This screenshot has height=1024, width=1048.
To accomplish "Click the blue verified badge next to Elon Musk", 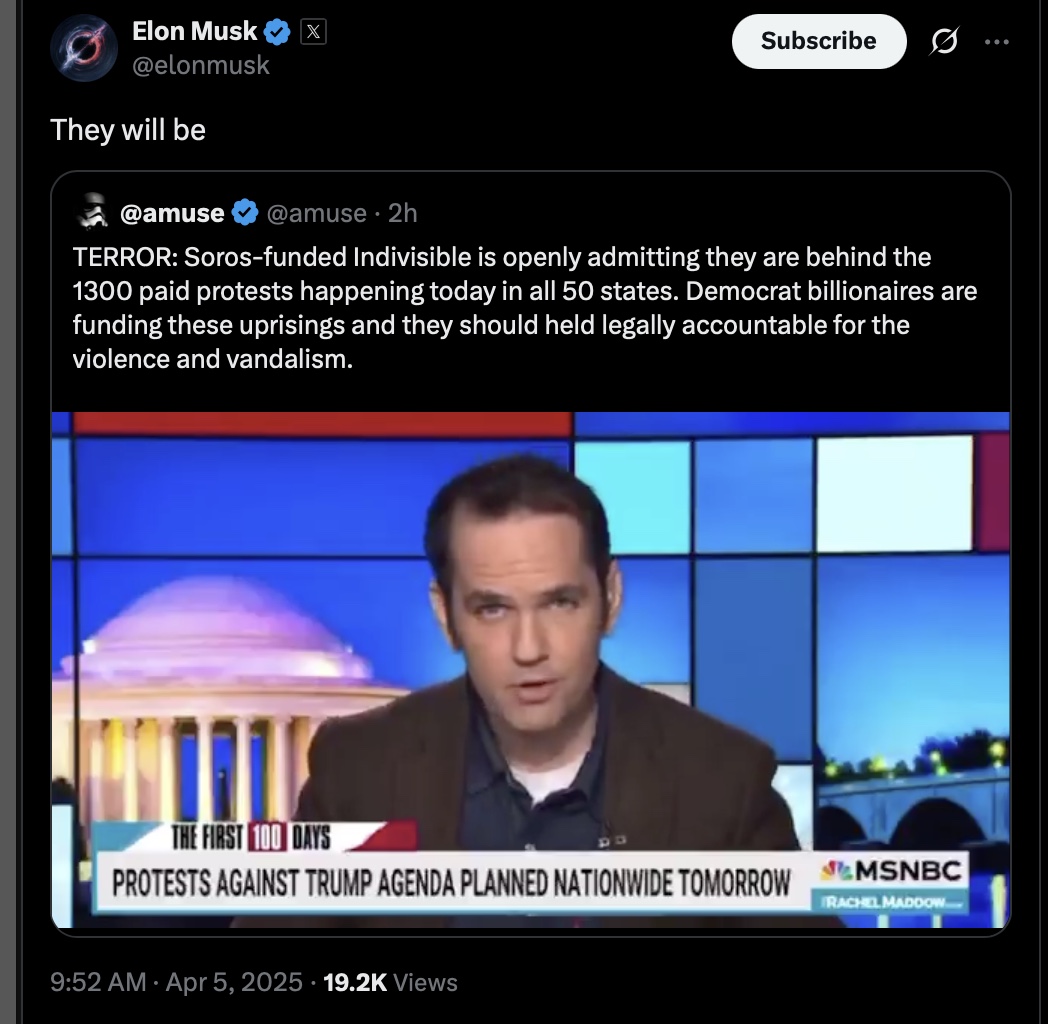I will pyautogui.click(x=277, y=31).
